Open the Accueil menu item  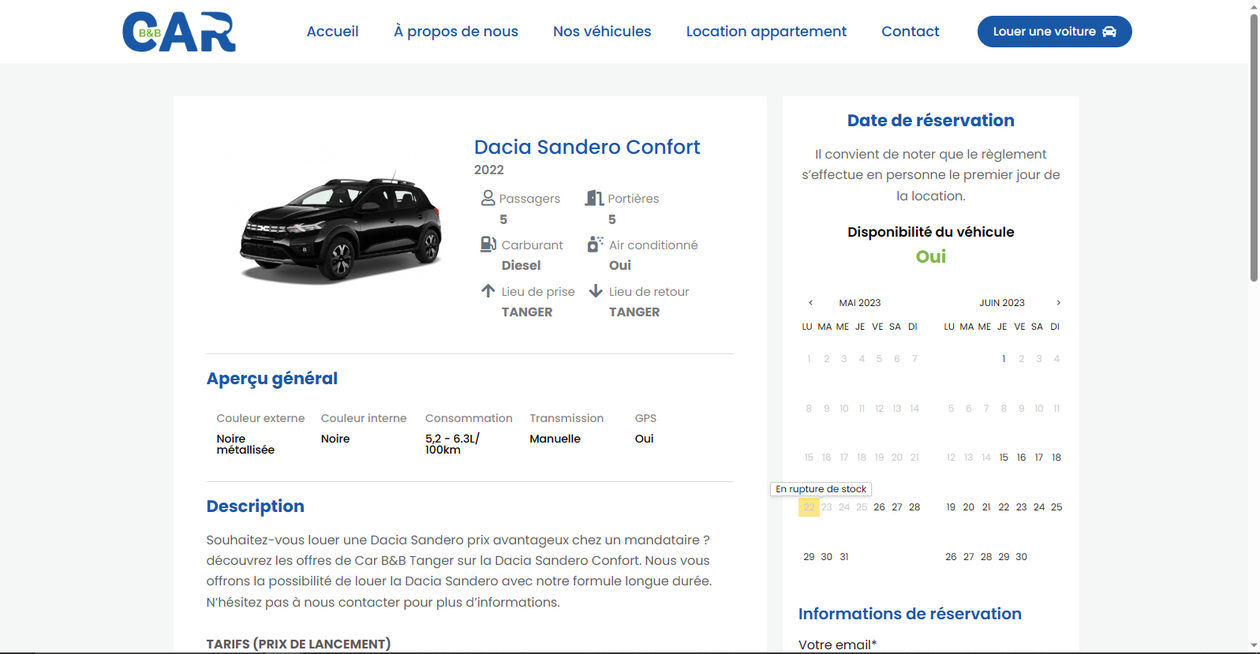[x=332, y=32]
